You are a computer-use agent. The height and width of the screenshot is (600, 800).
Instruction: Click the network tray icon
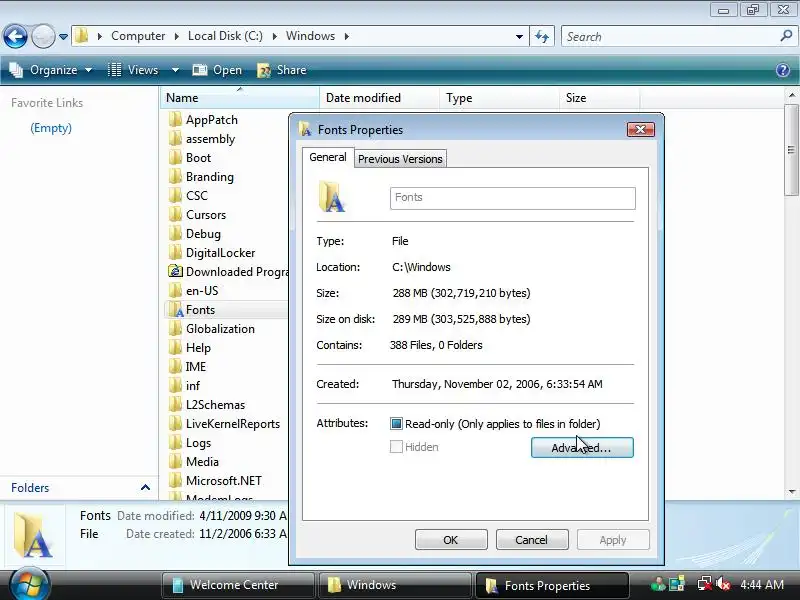click(x=704, y=584)
